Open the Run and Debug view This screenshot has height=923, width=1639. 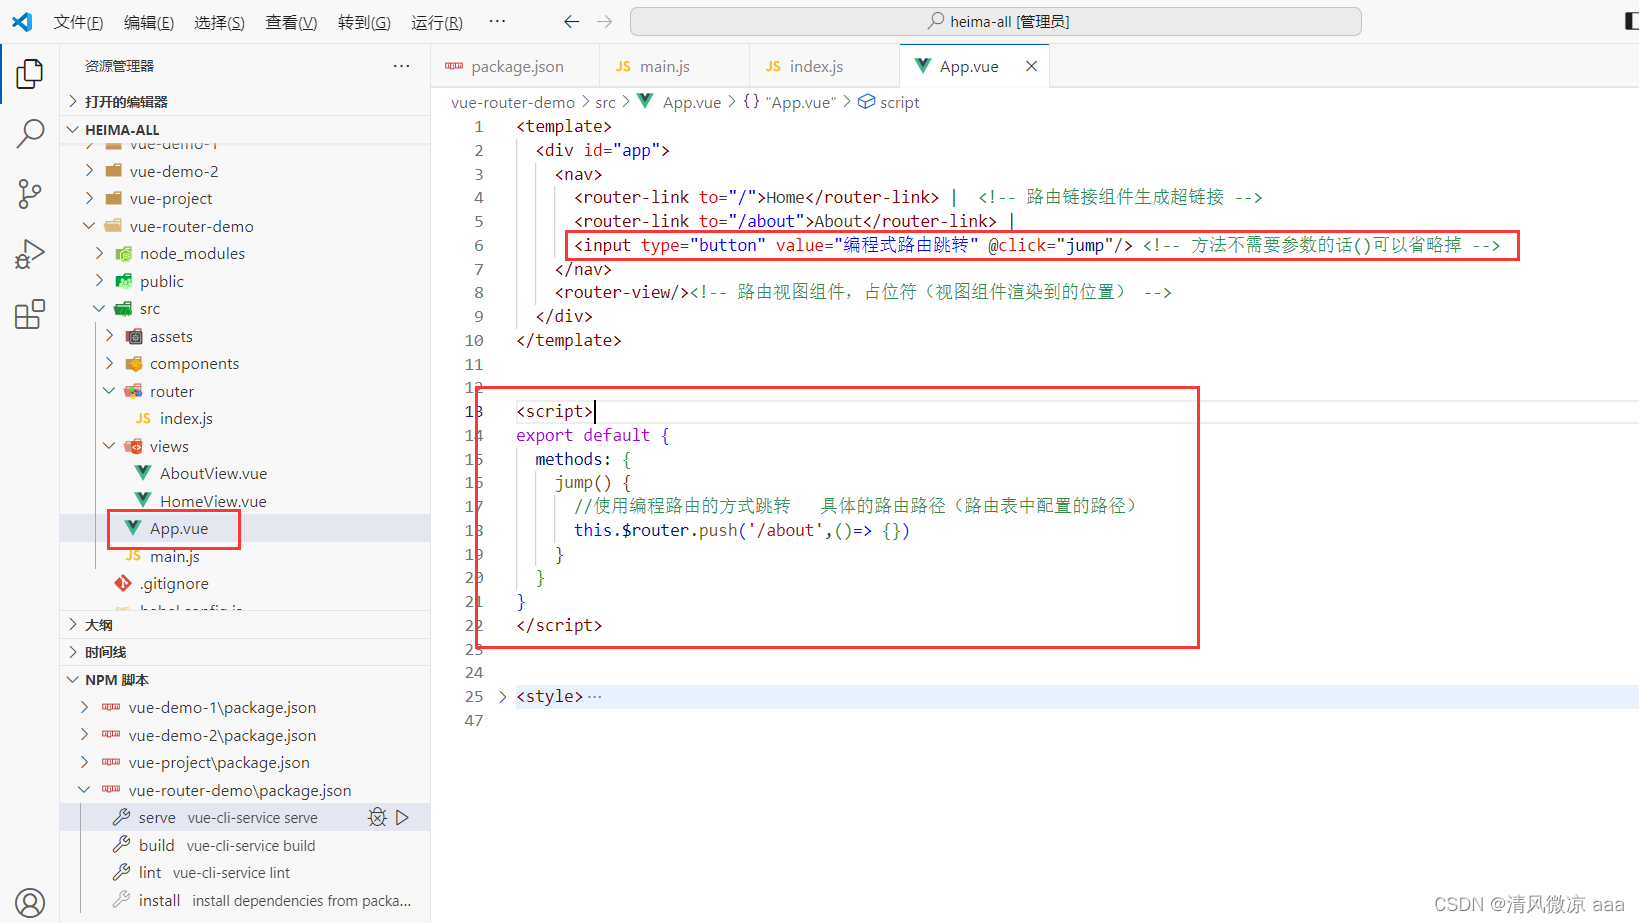tap(30, 254)
